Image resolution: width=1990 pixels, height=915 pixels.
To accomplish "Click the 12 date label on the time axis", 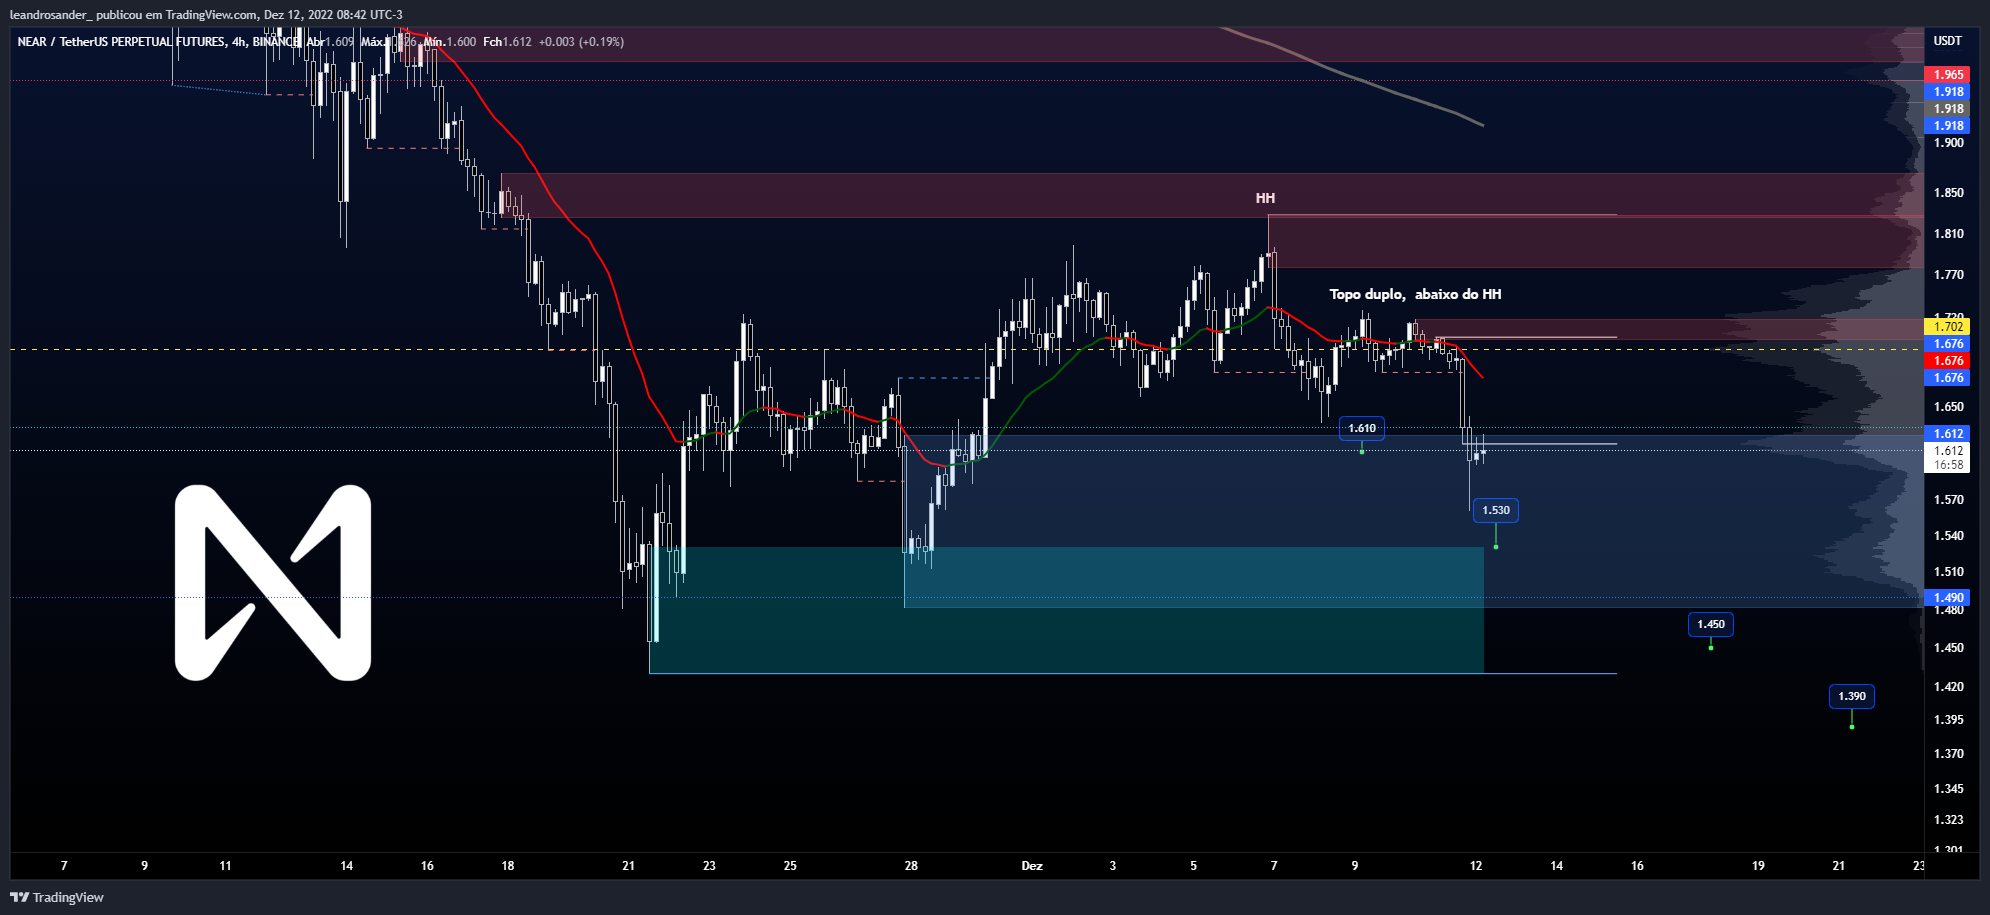I will (1476, 866).
